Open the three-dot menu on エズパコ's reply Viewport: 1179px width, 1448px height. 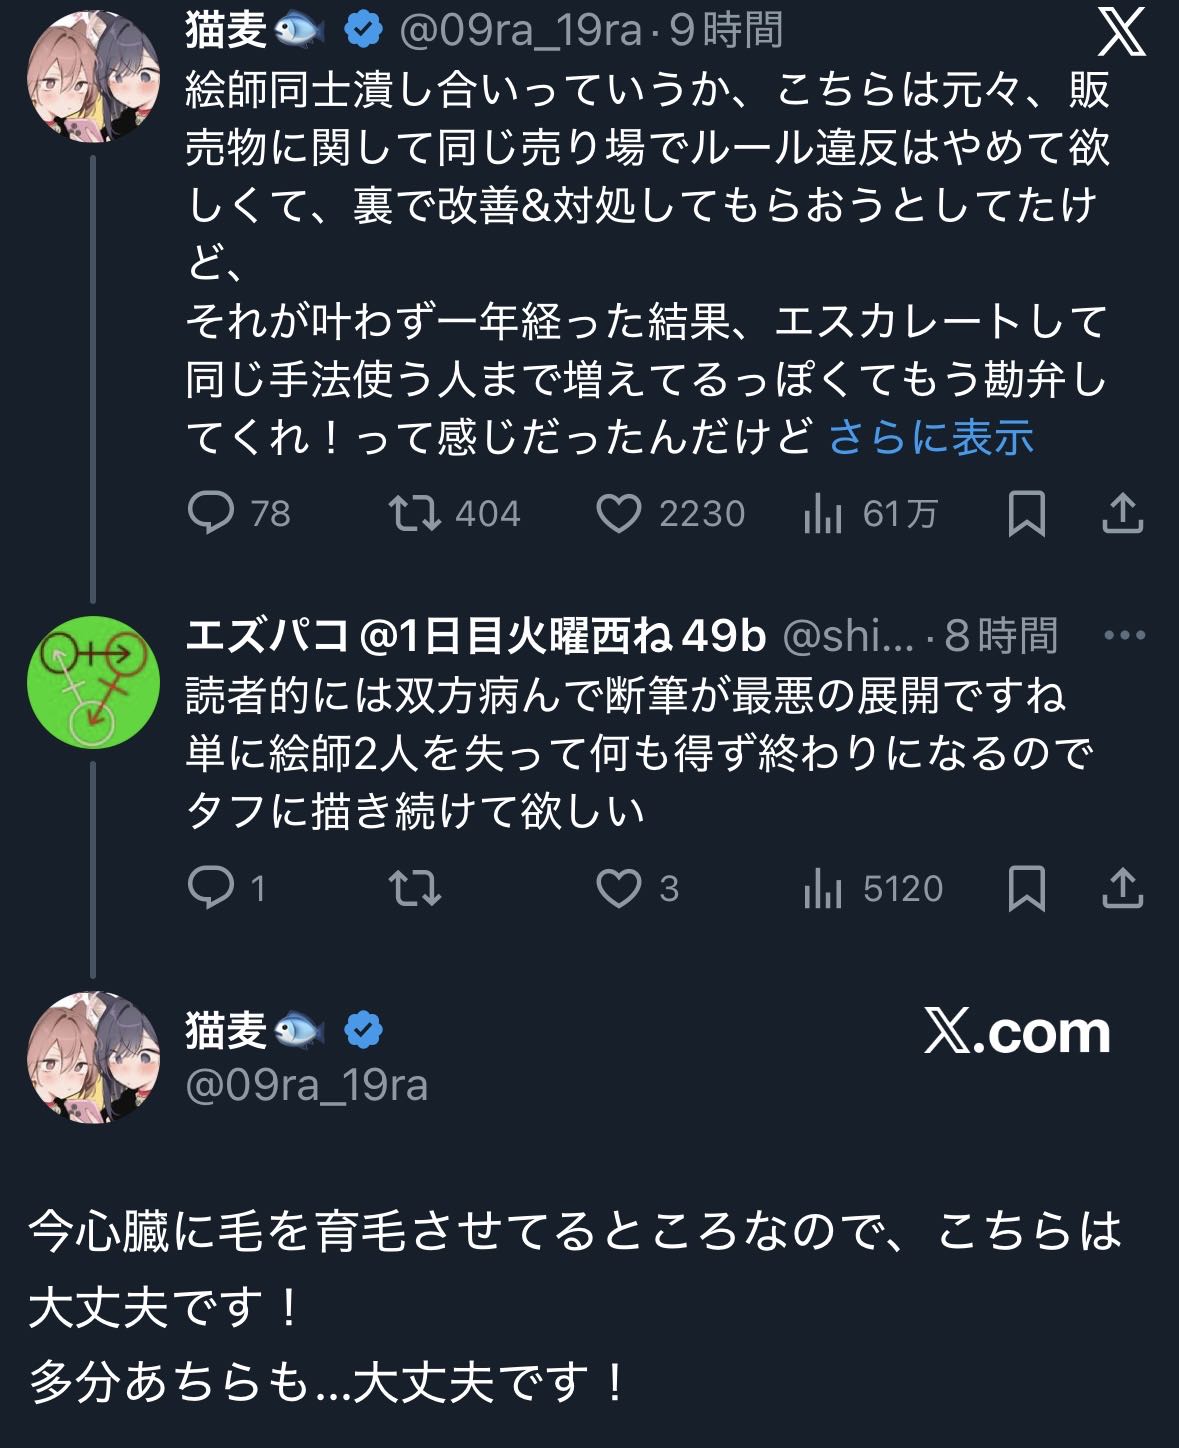click(1124, 635)
